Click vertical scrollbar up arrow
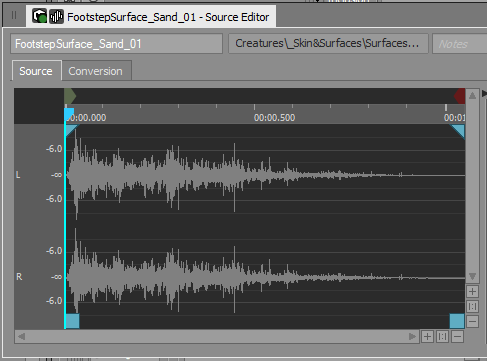This screenshot has width=487, height=361. [472, 96]
